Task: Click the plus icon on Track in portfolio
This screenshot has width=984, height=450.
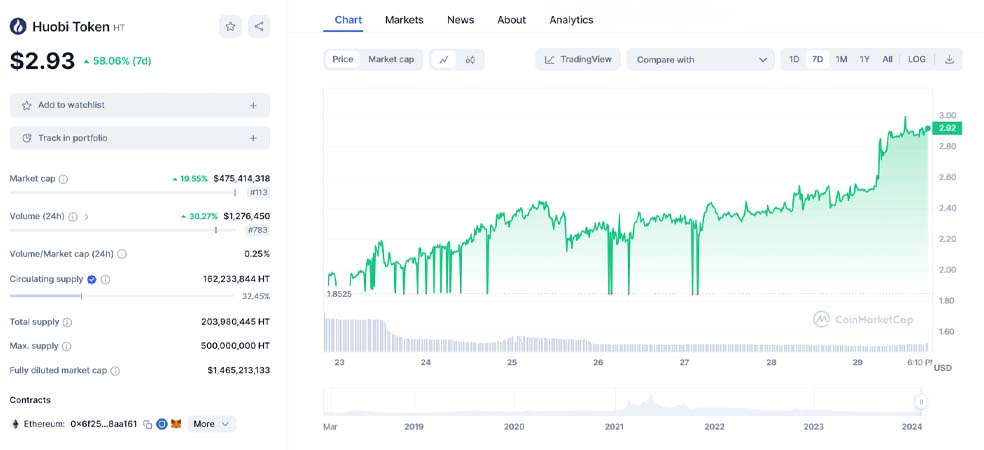Action: pyautogui.click(x=253, y=138)
